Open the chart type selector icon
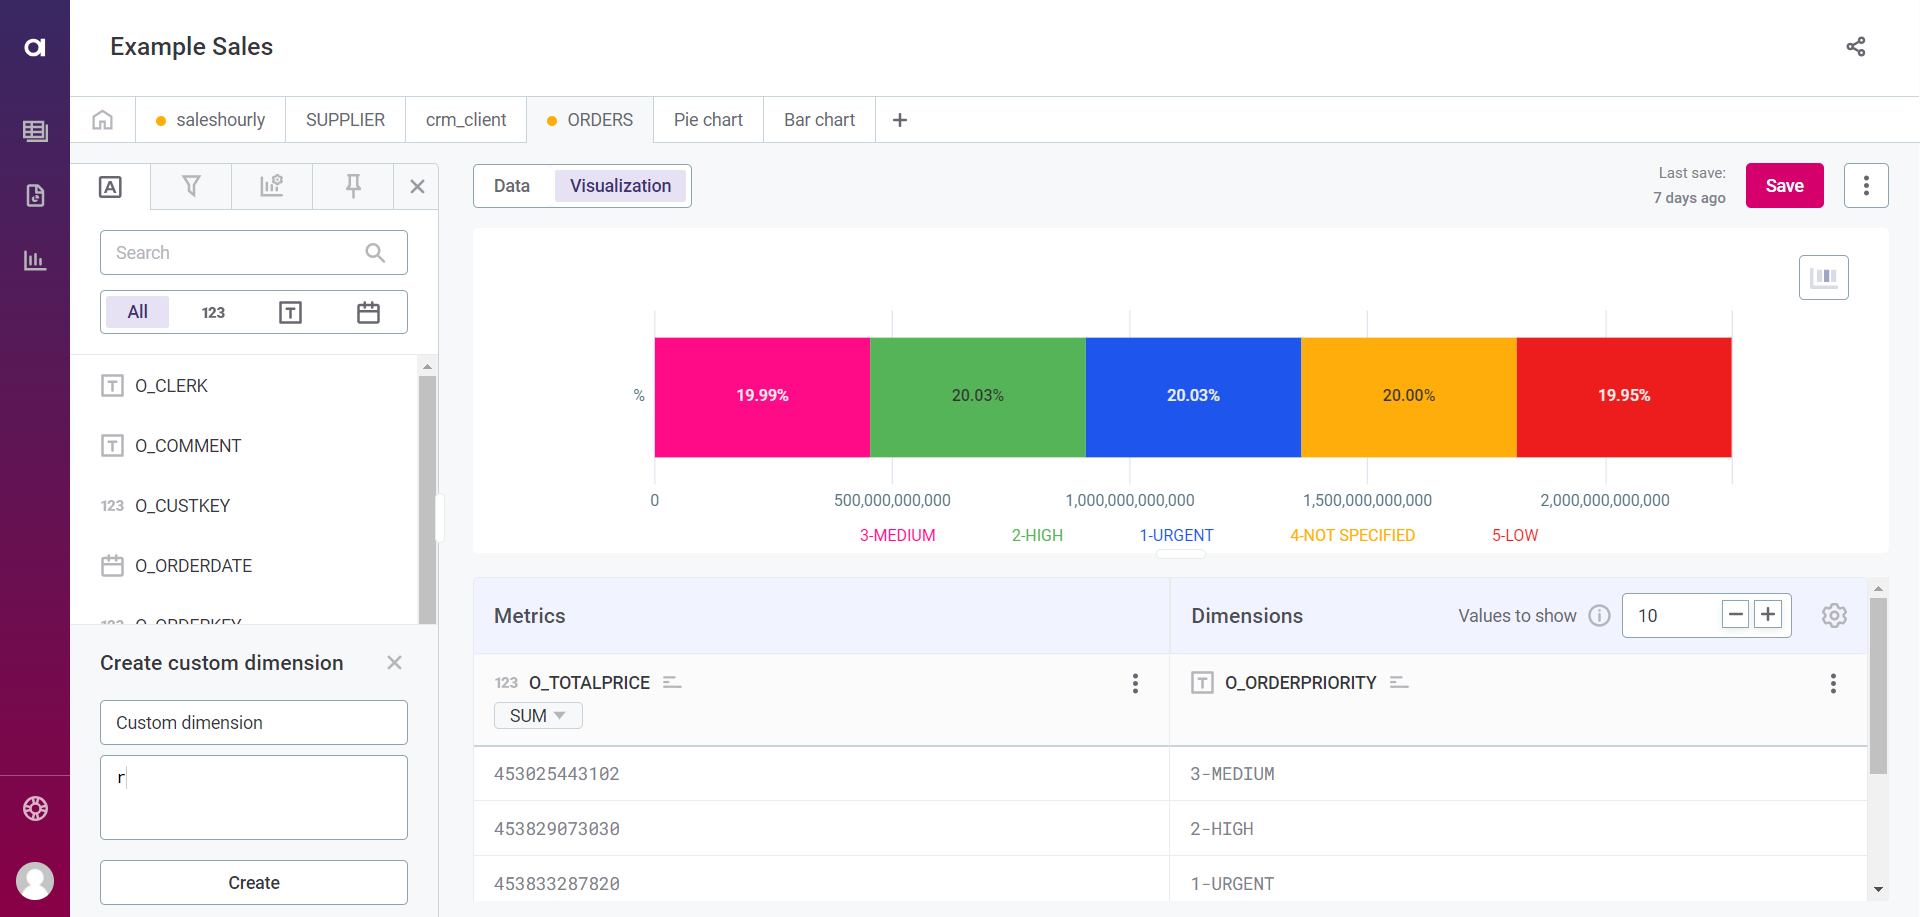Image resolution: width=1920 pixels, height=917 pixels. pos(1823,278)
